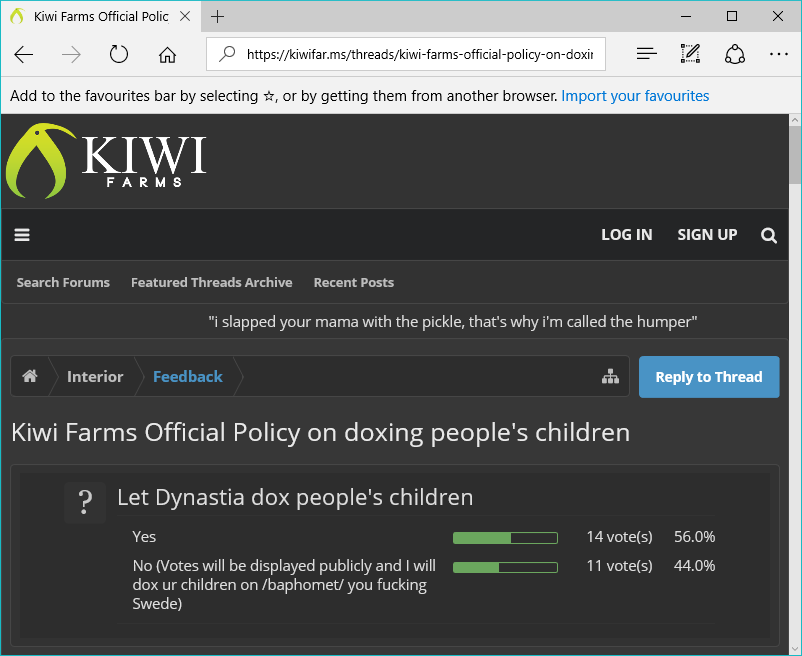Click the 56.0% percentage value
The width and height of the screenshot is (802, 656).
694,537
